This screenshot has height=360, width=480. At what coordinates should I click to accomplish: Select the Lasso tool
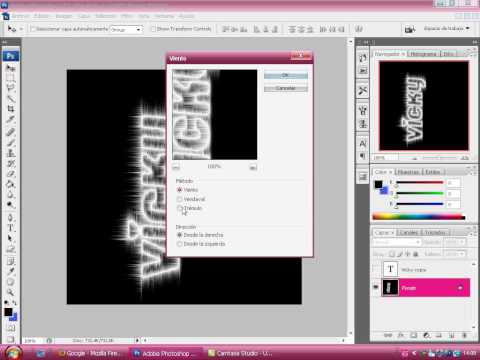[11, 88]
